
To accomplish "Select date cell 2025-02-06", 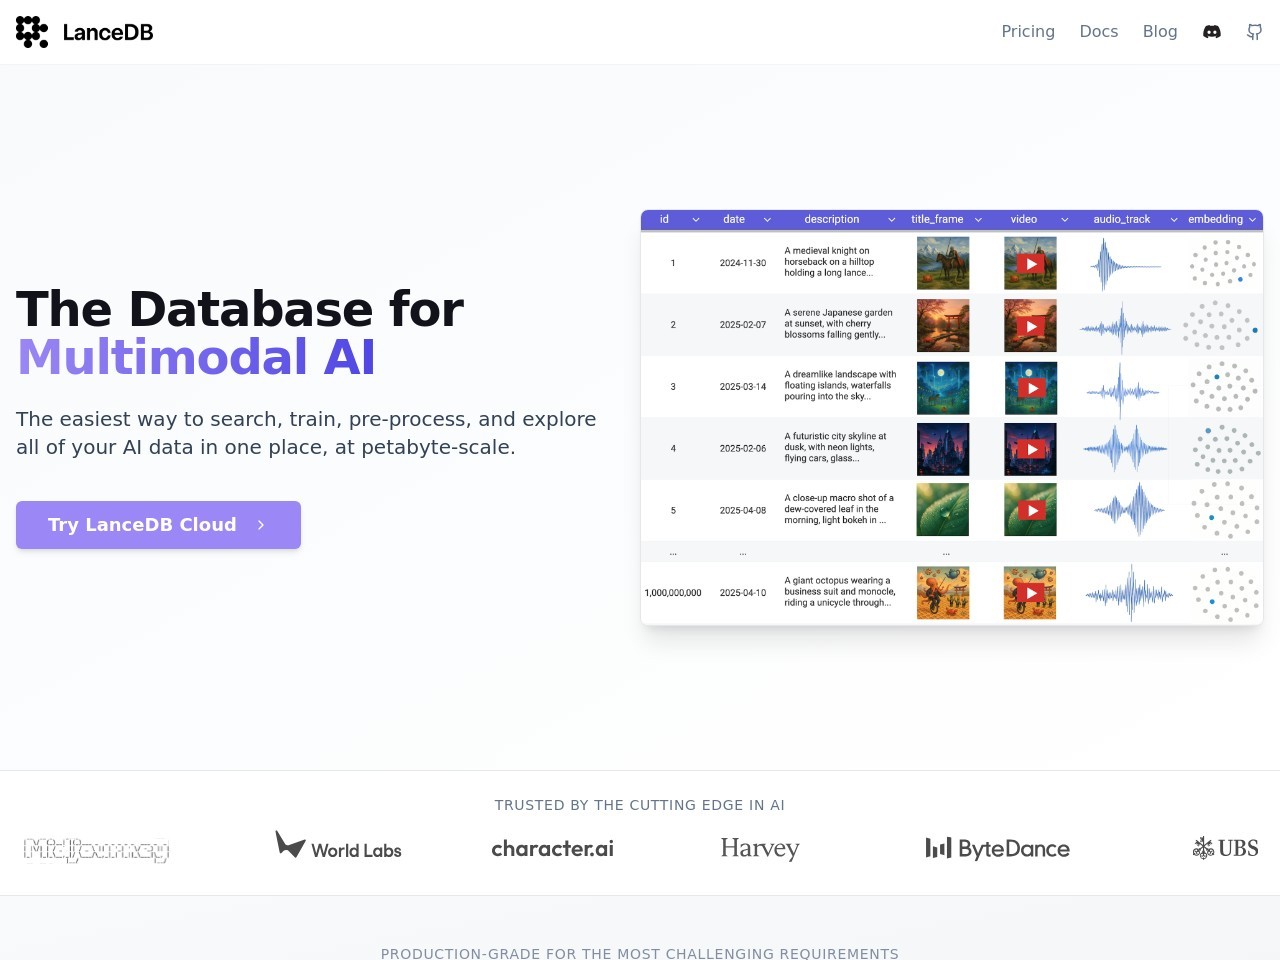I will click(x=743, y=449).
